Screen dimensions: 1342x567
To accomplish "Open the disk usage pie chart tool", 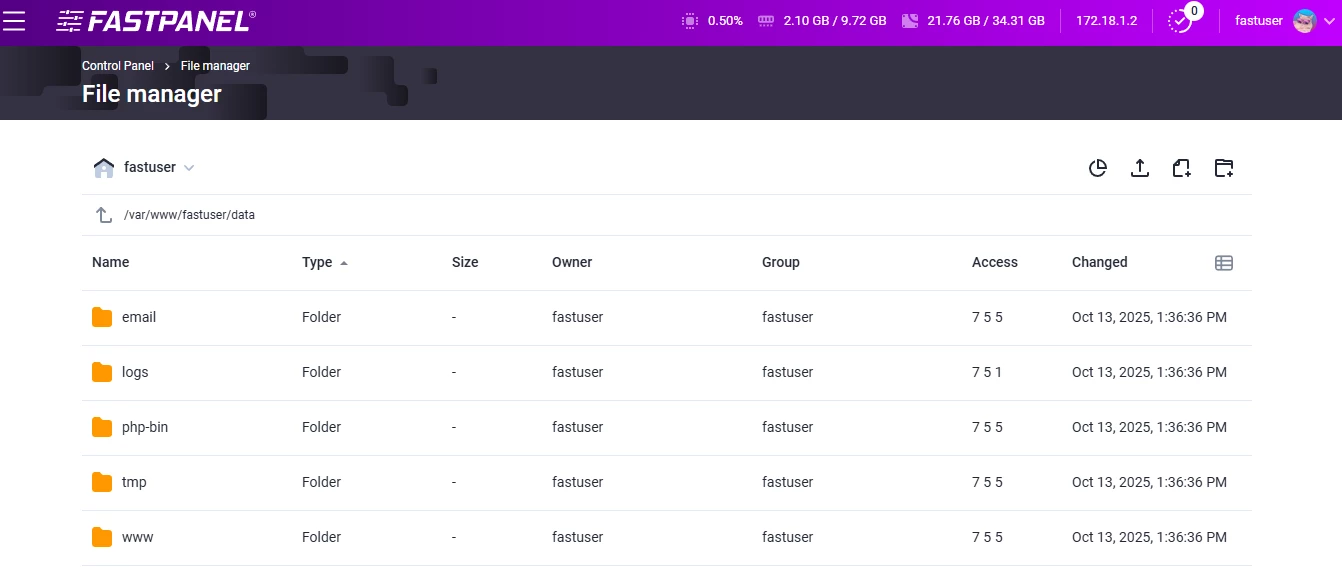I will [x=1098, y=168].
